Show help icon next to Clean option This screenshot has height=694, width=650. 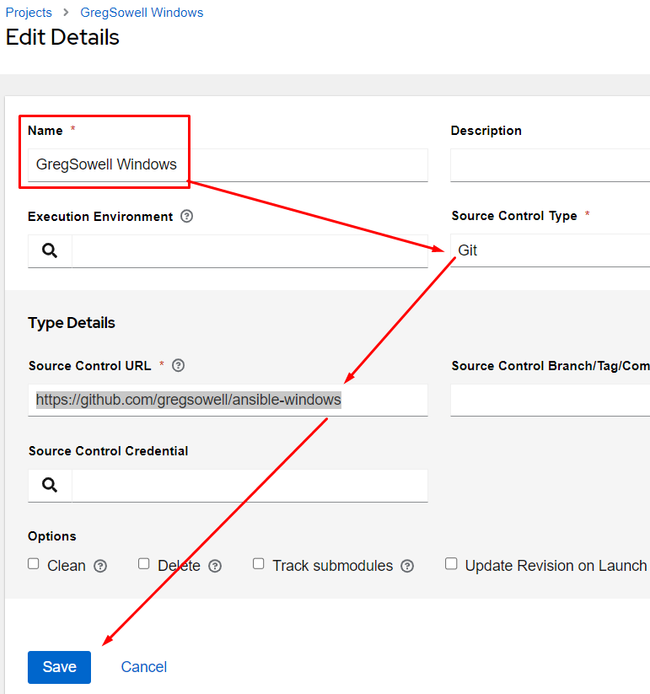tap(100, 566)
